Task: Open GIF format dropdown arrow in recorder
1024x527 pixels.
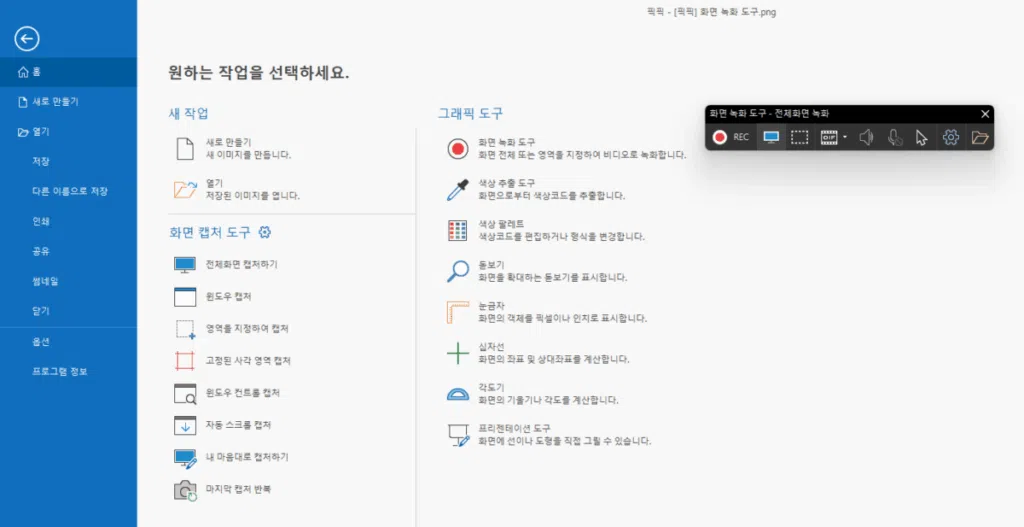Action: [845, 137]
